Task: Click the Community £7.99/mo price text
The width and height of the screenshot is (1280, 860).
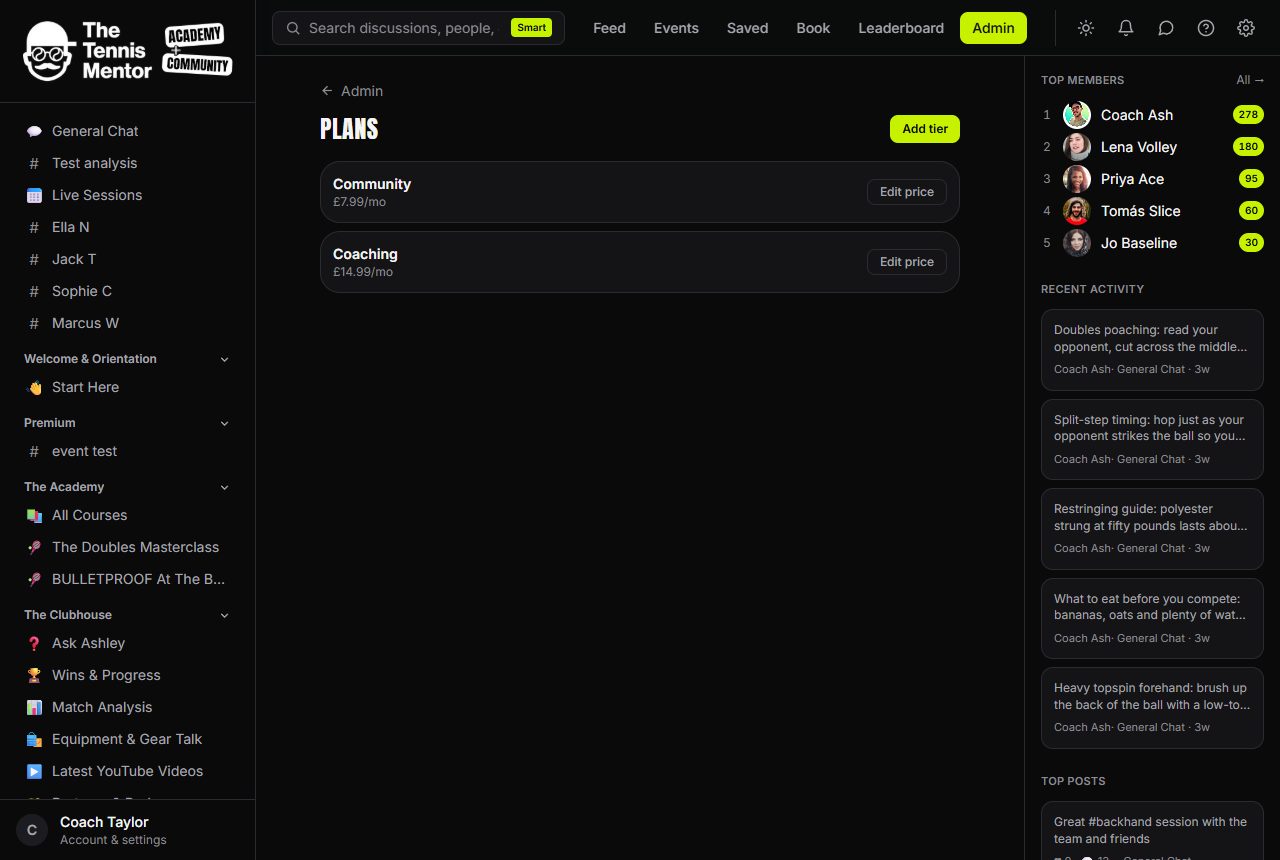Action: pos(359,202)
